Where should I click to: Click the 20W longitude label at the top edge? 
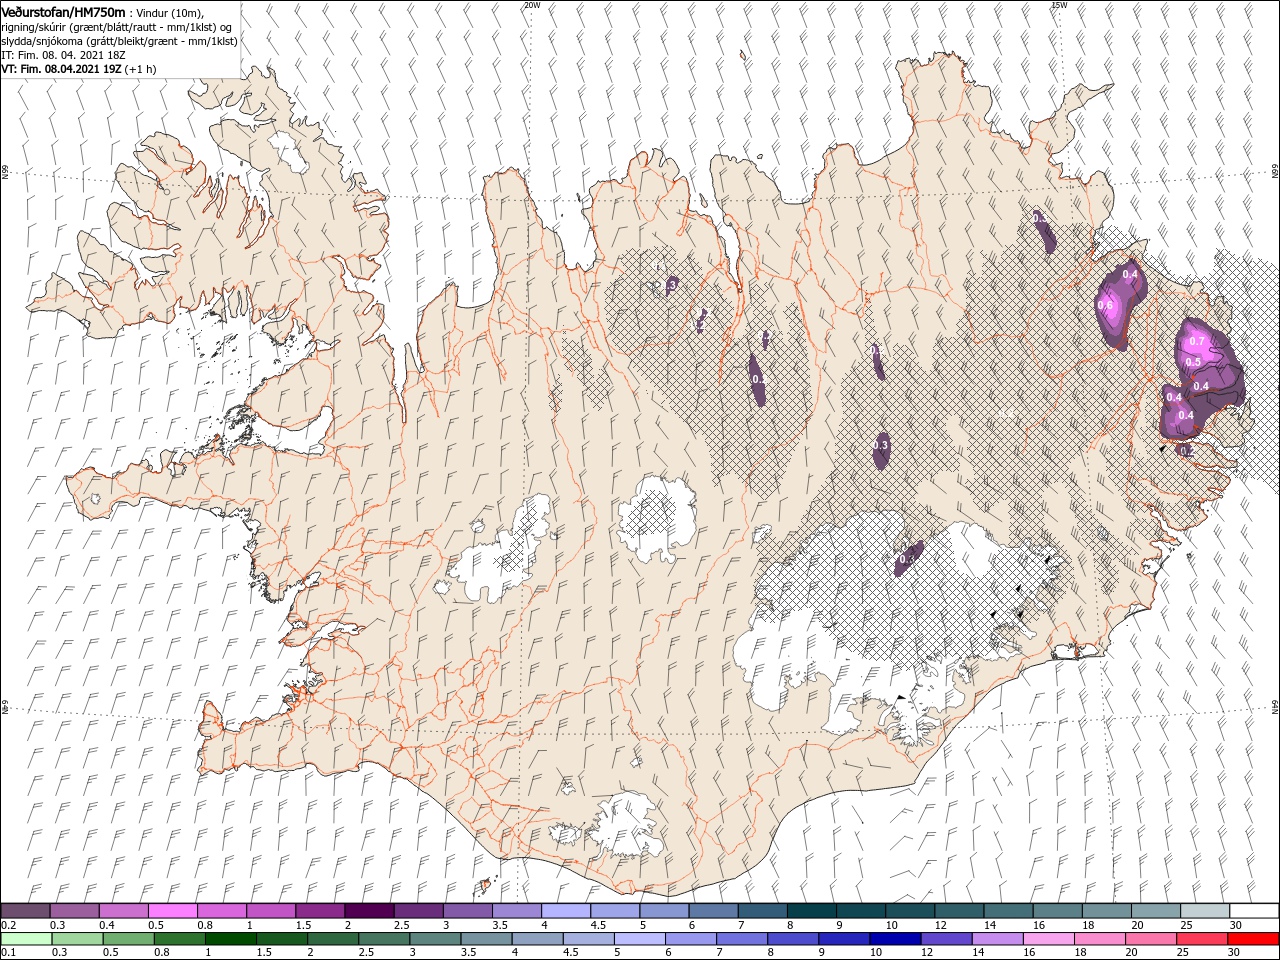pyautogui.click(x=532, y=4)
